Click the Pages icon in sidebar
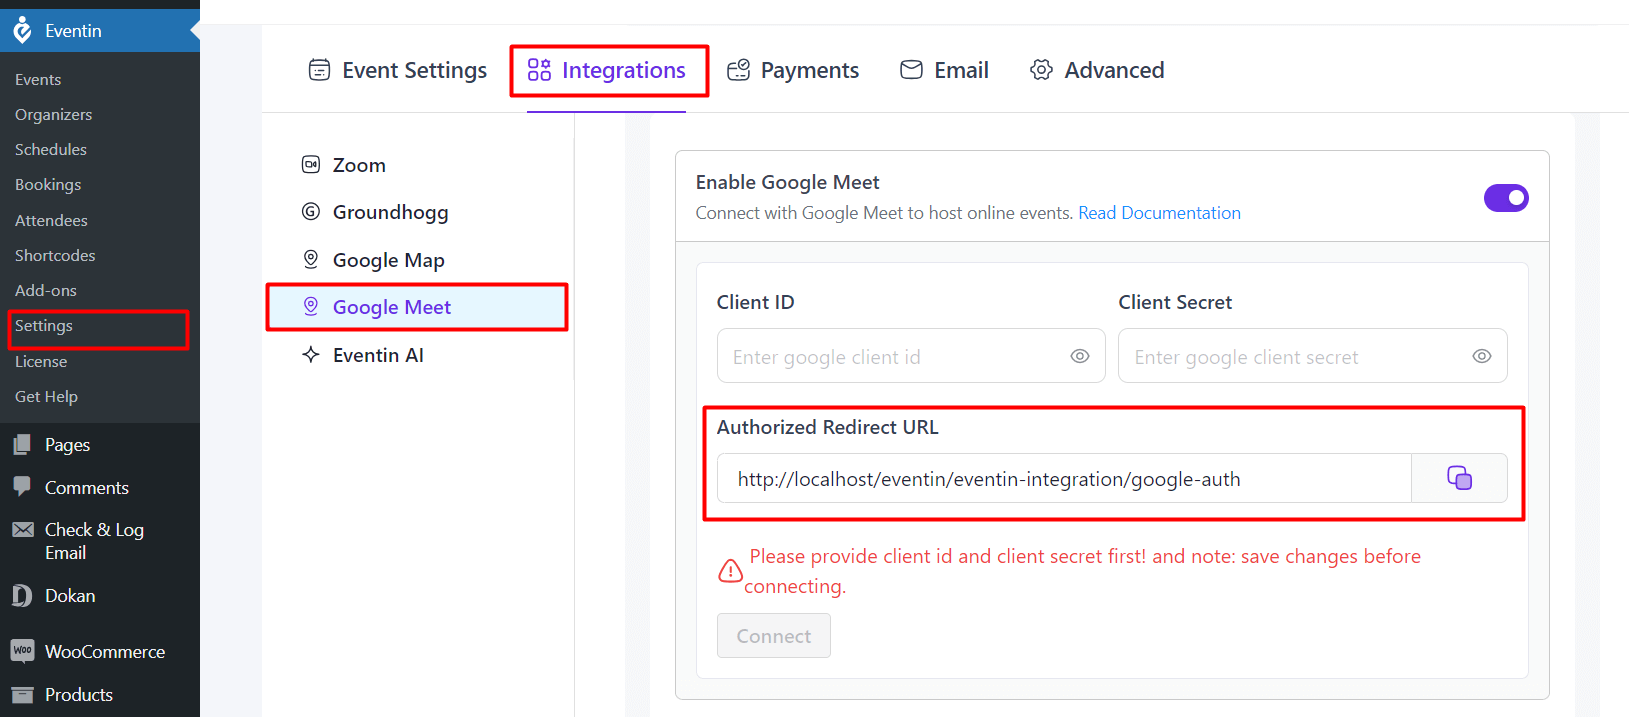 (22, 444)
